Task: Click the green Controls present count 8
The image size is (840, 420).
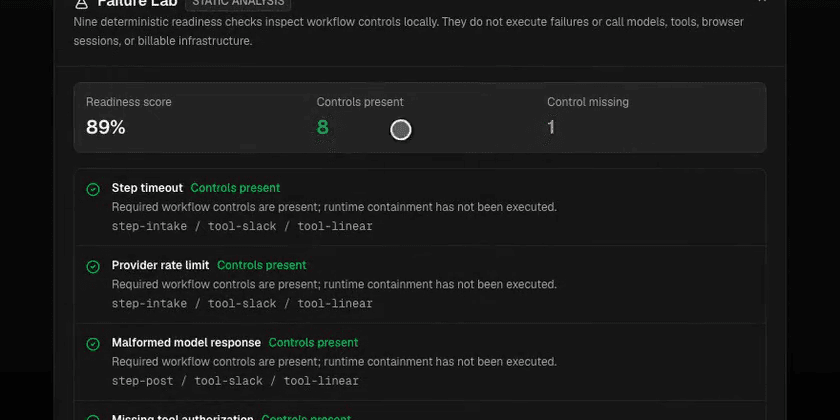Action: 322,128
